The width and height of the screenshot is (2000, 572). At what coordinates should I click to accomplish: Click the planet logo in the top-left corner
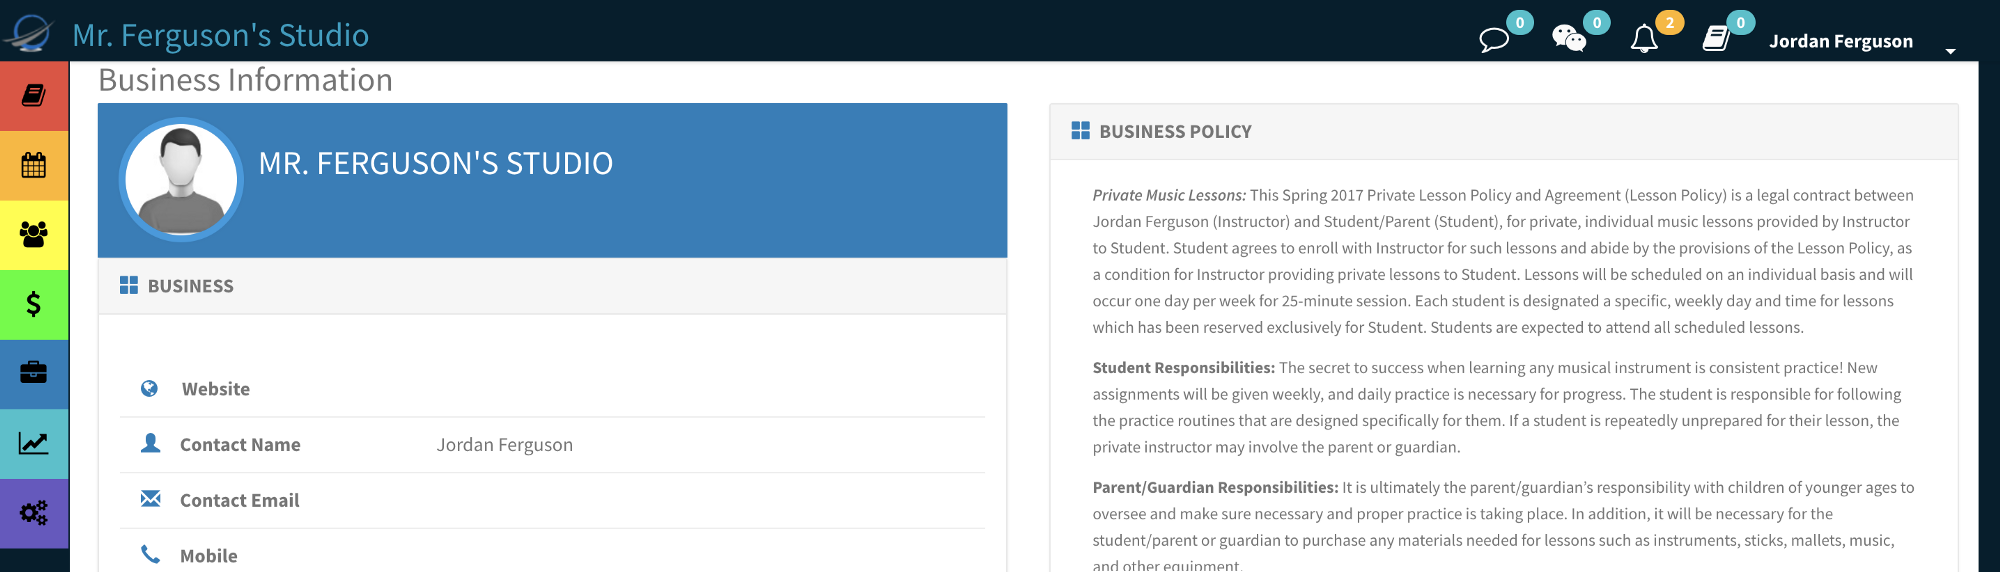coord(29,33)
